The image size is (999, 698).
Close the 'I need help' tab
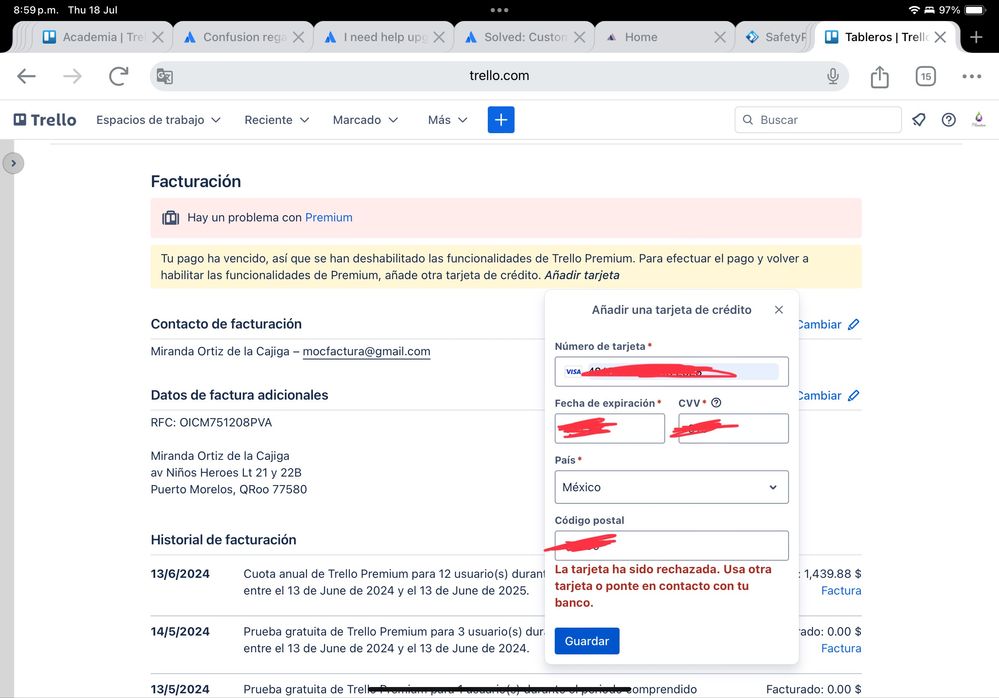tap(439, 37)
